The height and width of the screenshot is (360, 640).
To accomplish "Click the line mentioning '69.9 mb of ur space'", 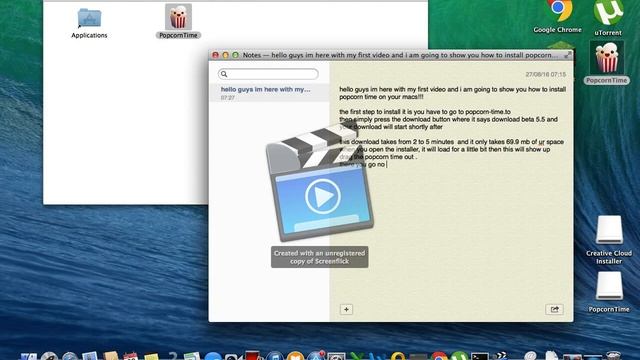I will [x=451, y=142].
